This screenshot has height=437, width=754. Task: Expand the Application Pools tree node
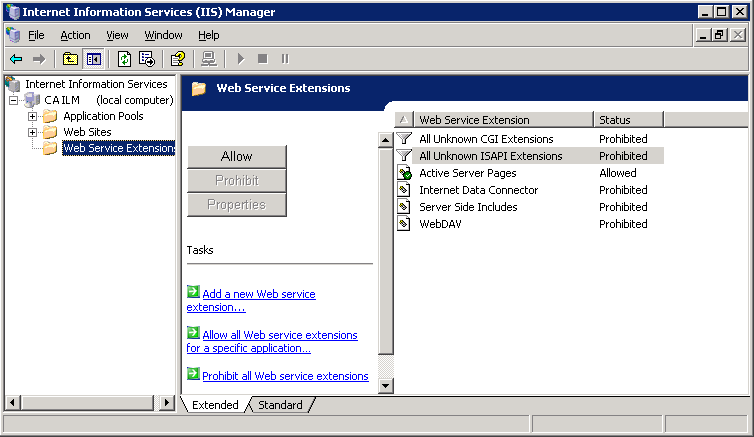click(x=32, y=116)
